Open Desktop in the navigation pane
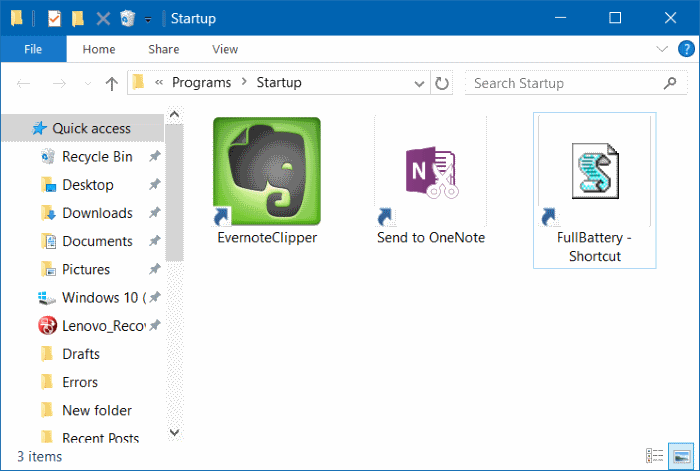700x471 pixels. point(88,185)
